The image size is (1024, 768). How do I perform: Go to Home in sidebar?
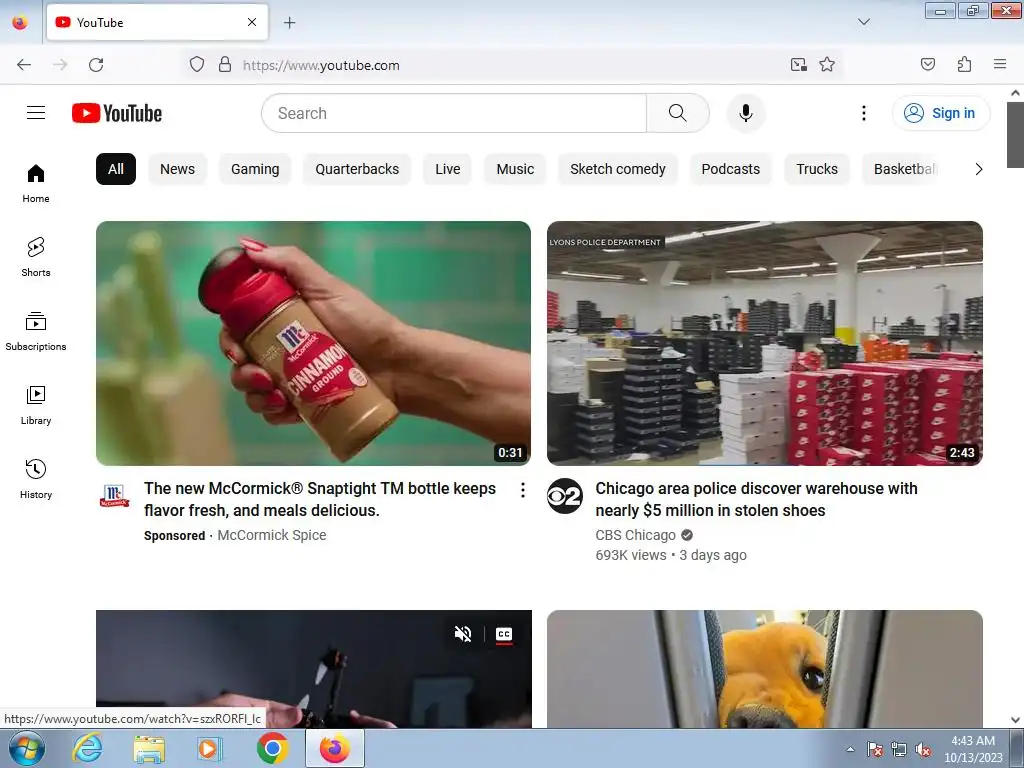click(36, 184)
